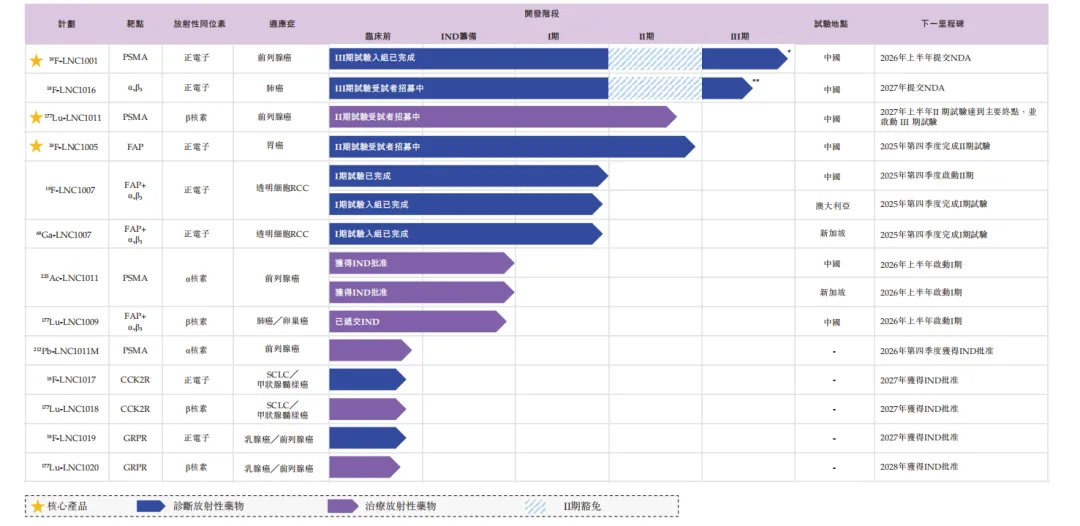Click the blue arrow bar for 18F-LNC1017

point(366,380)
